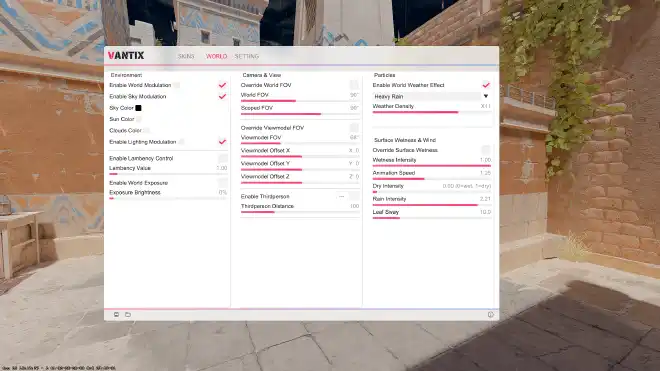
Task: Click the Enable Thirdperson label
Action: click(265, 196)
